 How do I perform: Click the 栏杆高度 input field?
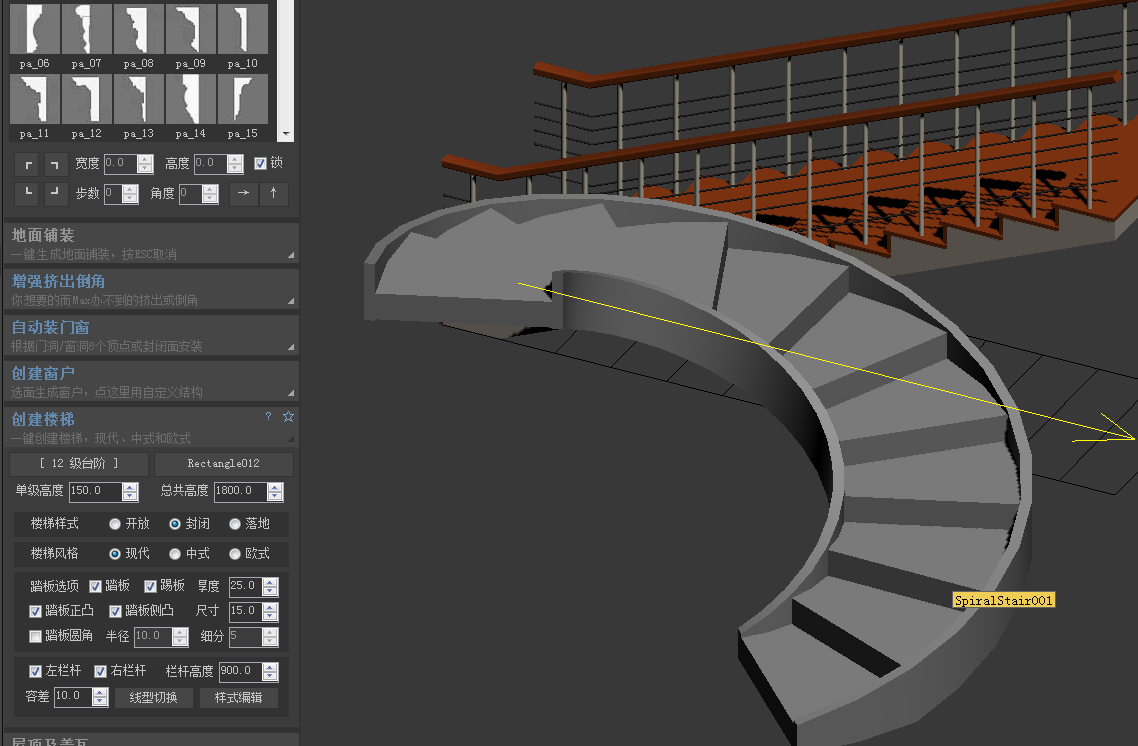240,671
